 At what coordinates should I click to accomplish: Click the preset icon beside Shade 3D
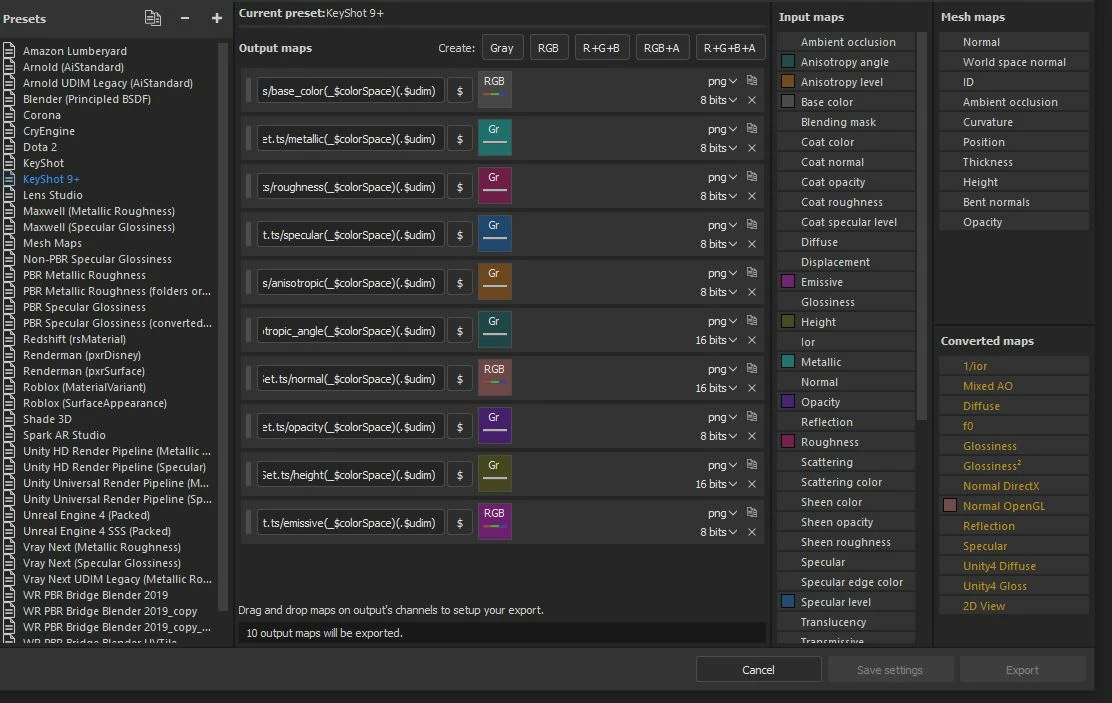pos(9,419)
